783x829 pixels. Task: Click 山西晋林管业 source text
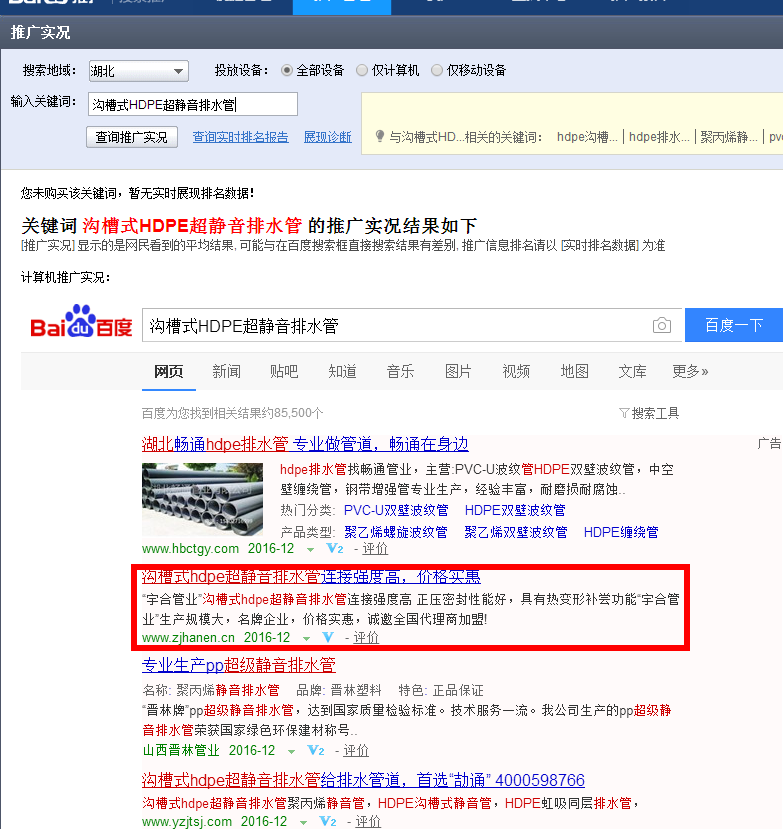tap(181, 751)
